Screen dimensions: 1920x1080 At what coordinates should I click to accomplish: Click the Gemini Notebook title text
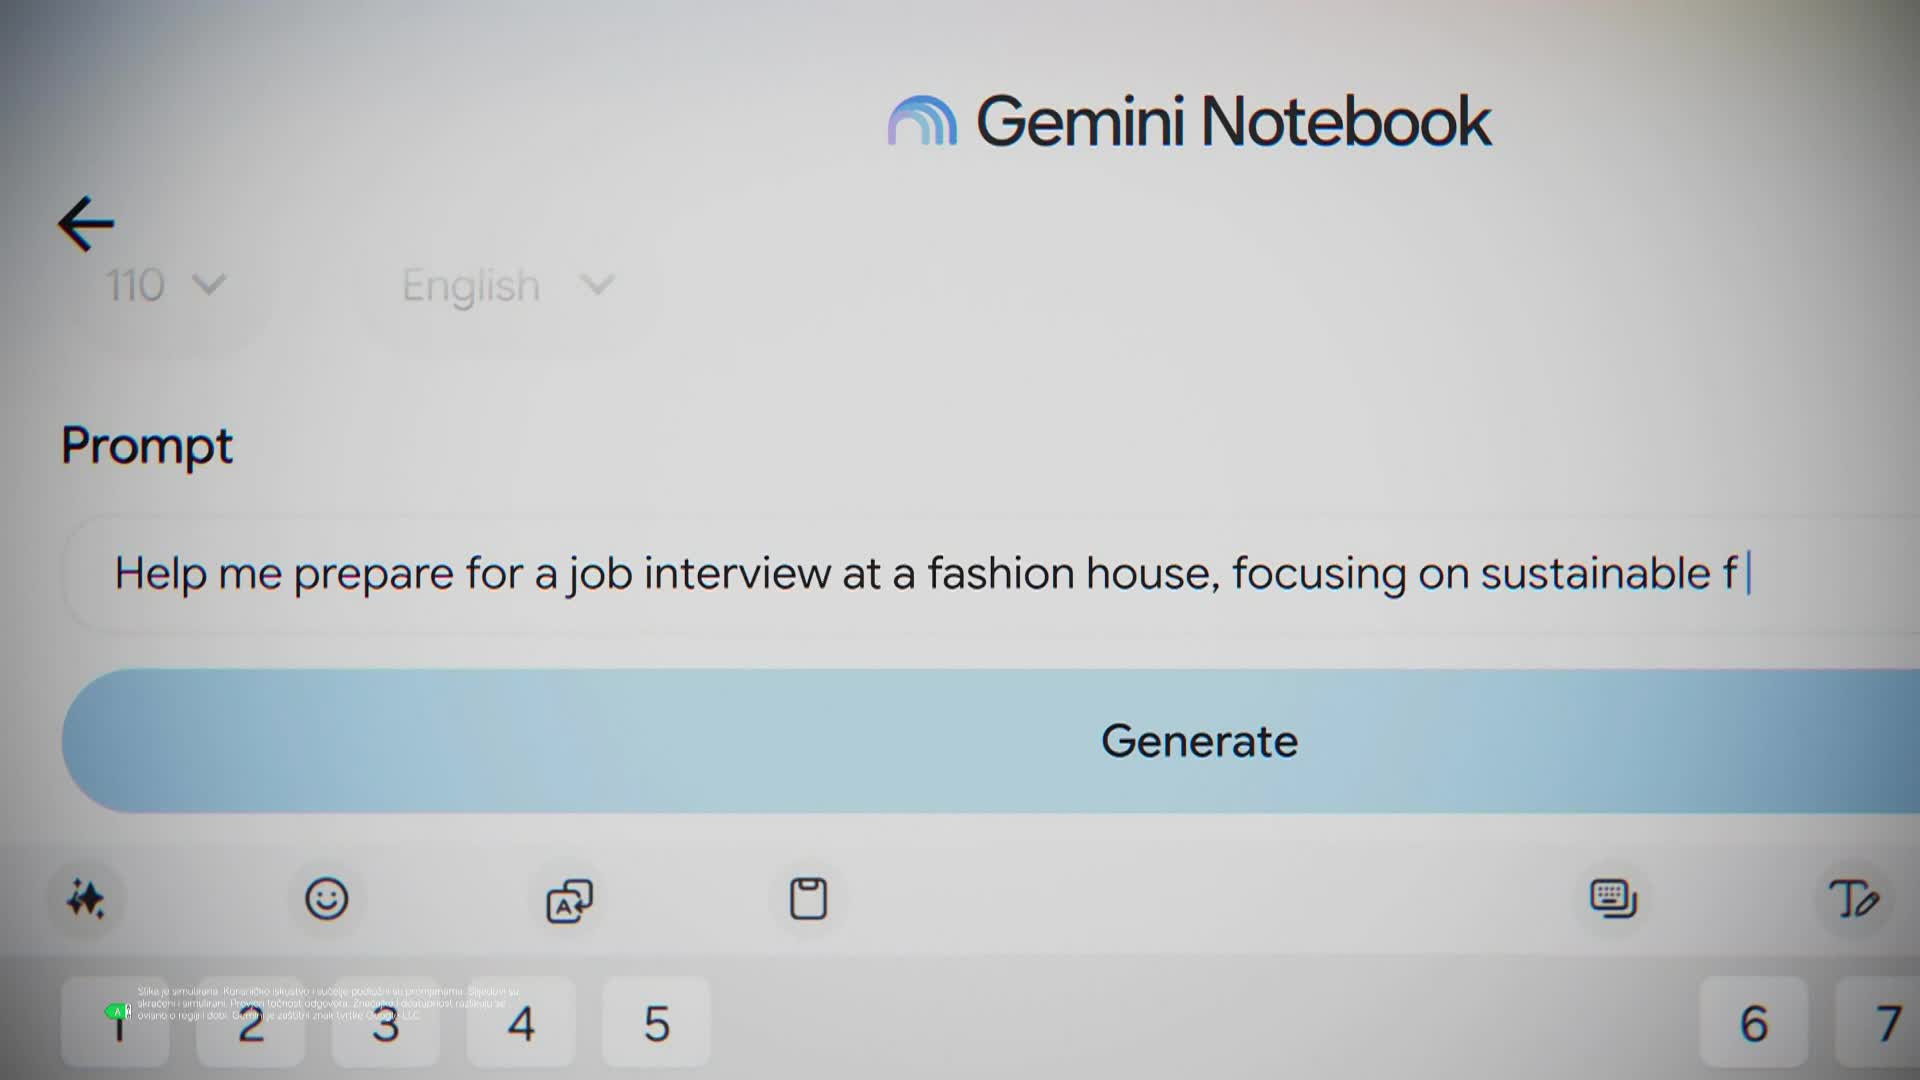click(1233, 122)
